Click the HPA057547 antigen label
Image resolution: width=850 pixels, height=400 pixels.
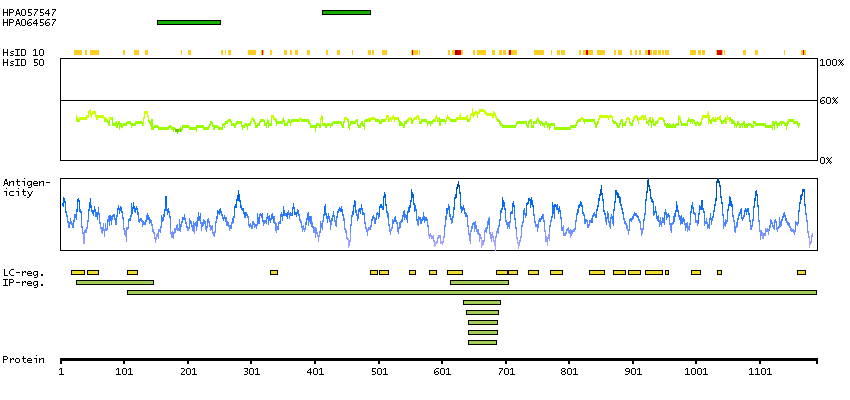29,12
